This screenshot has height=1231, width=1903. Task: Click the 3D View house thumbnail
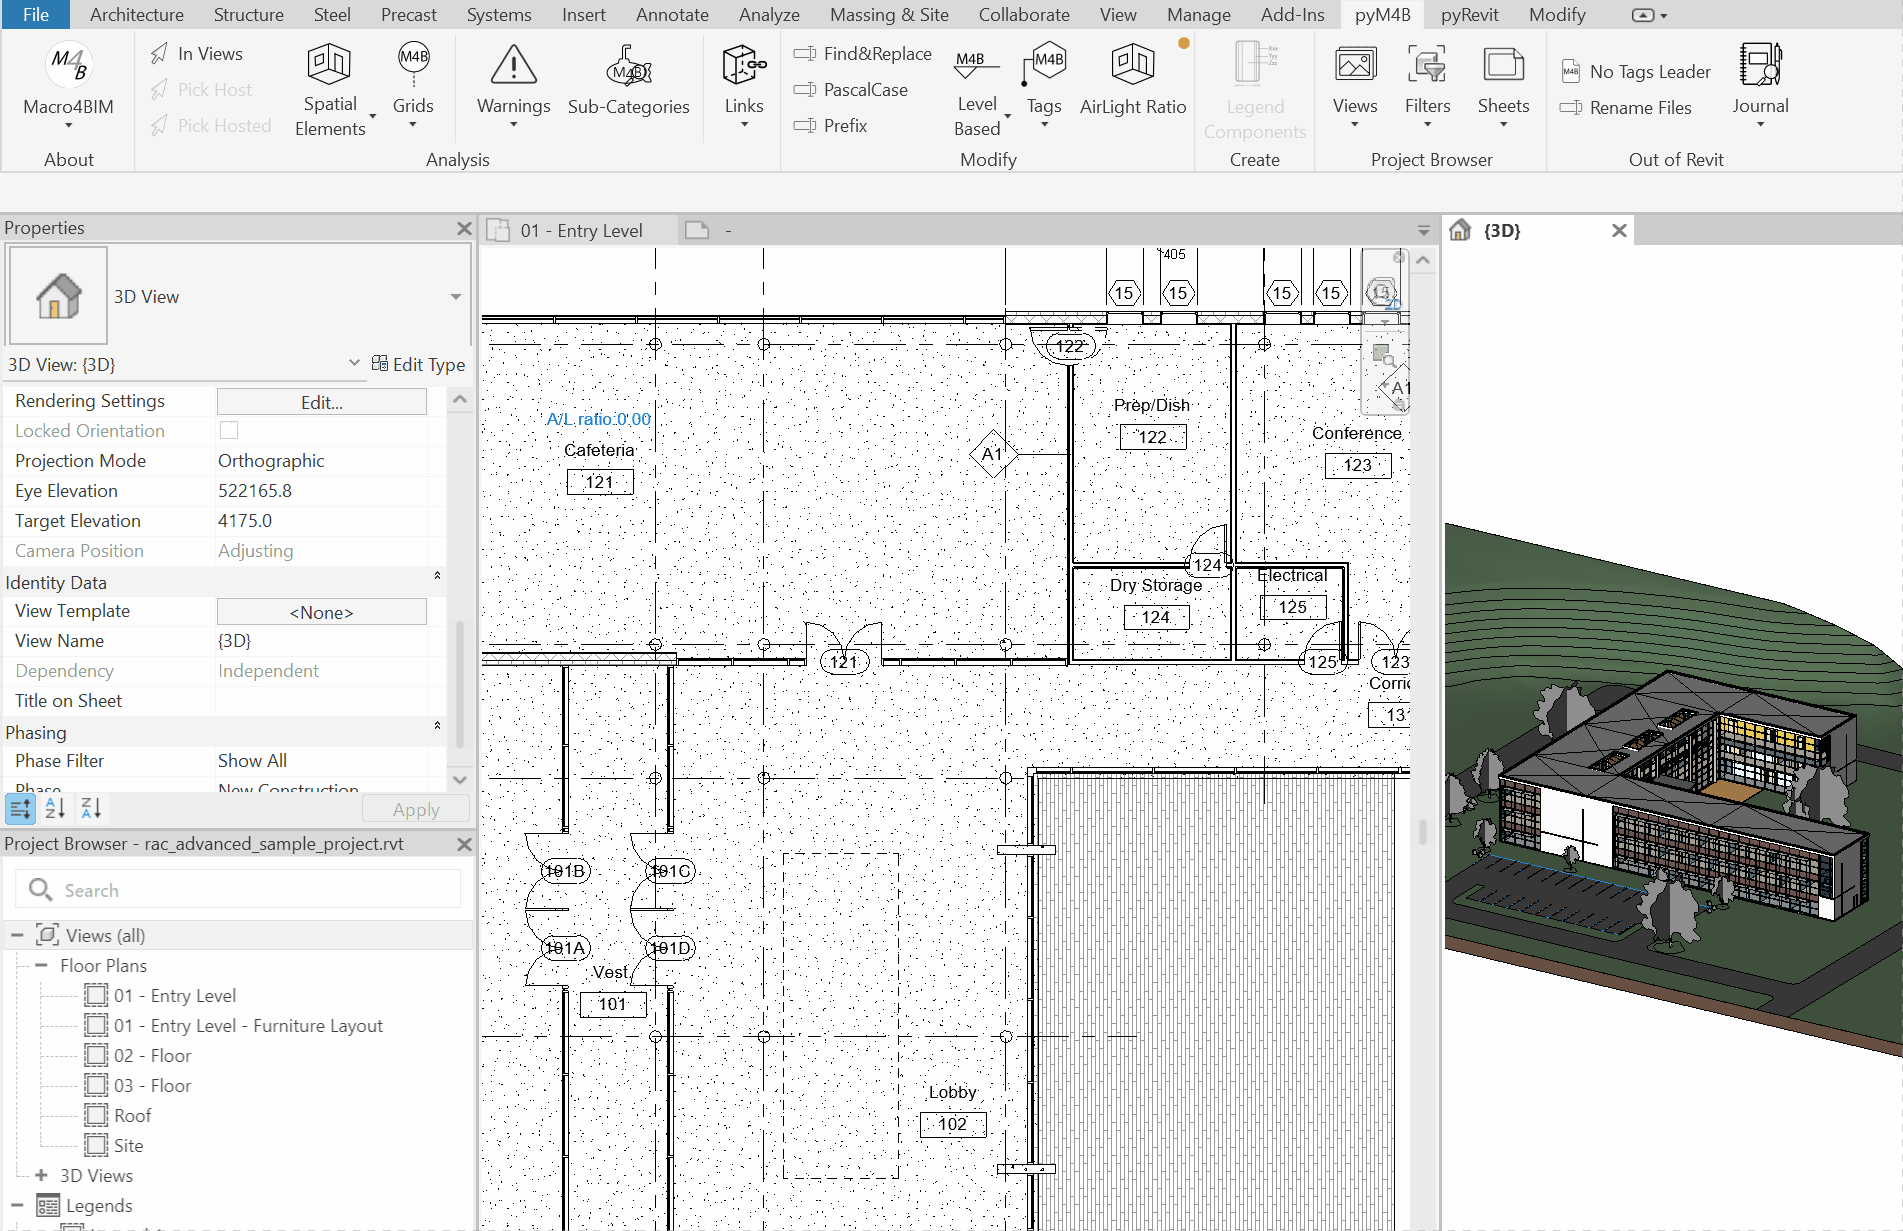click(58, 296)
